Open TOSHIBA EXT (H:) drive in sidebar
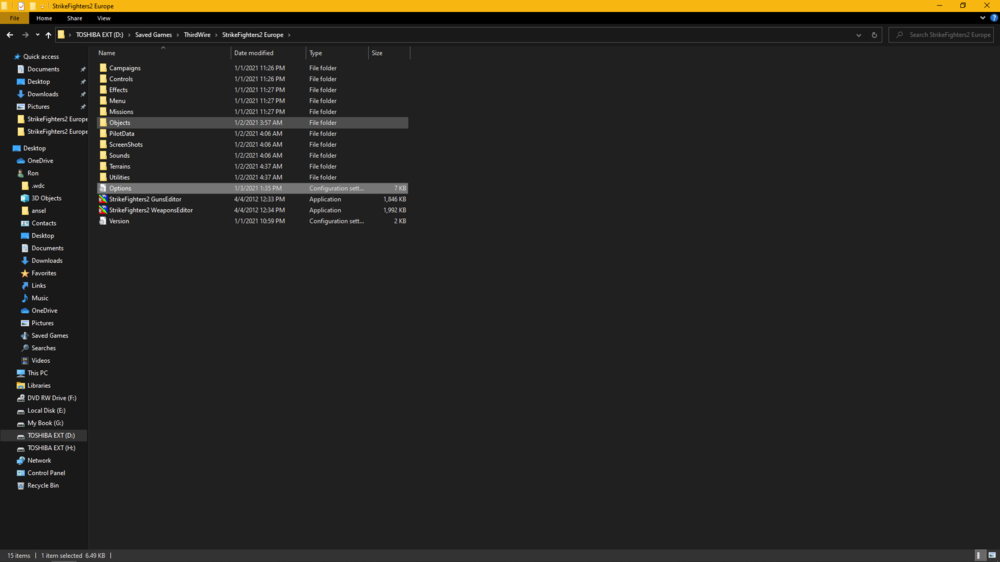The image size is (1000, 562). pos(51,448)
